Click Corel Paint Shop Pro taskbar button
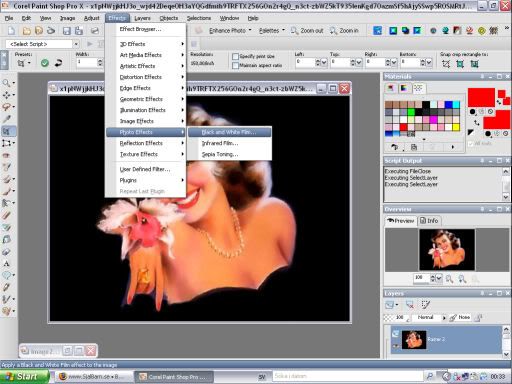 [173, 377]
